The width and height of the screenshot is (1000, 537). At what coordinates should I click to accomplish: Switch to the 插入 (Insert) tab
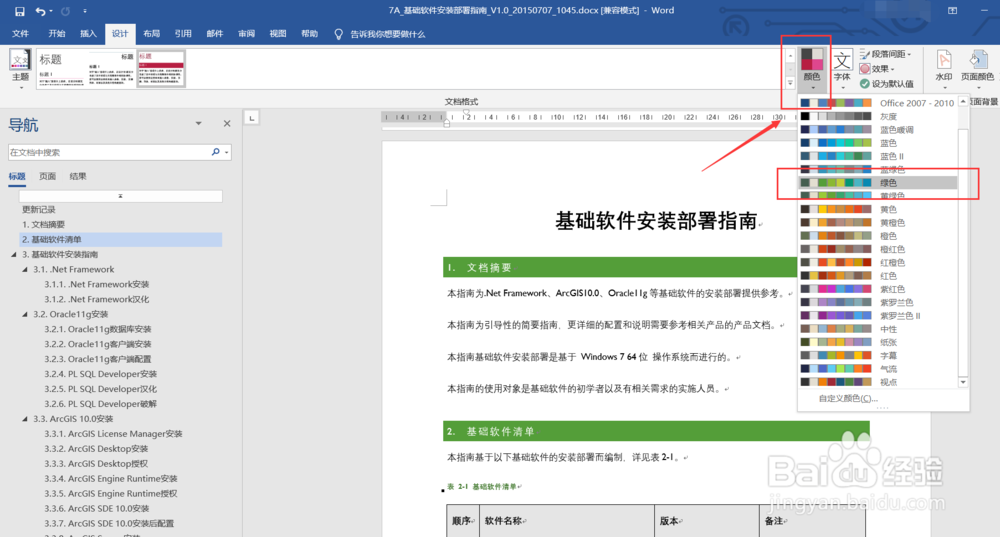point(88,34)
